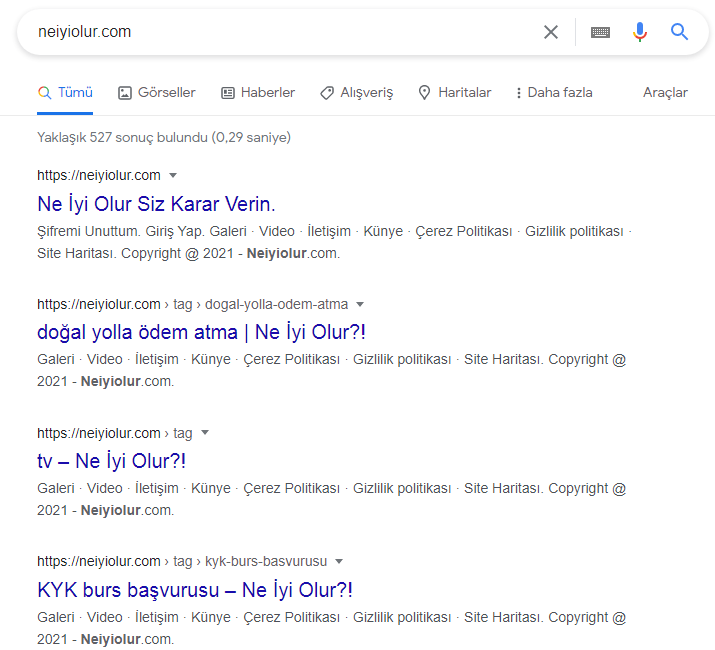Screen dimensions: 715x650
Task: Open the doğal yolla ödem atma result
Action: point(202,332)
